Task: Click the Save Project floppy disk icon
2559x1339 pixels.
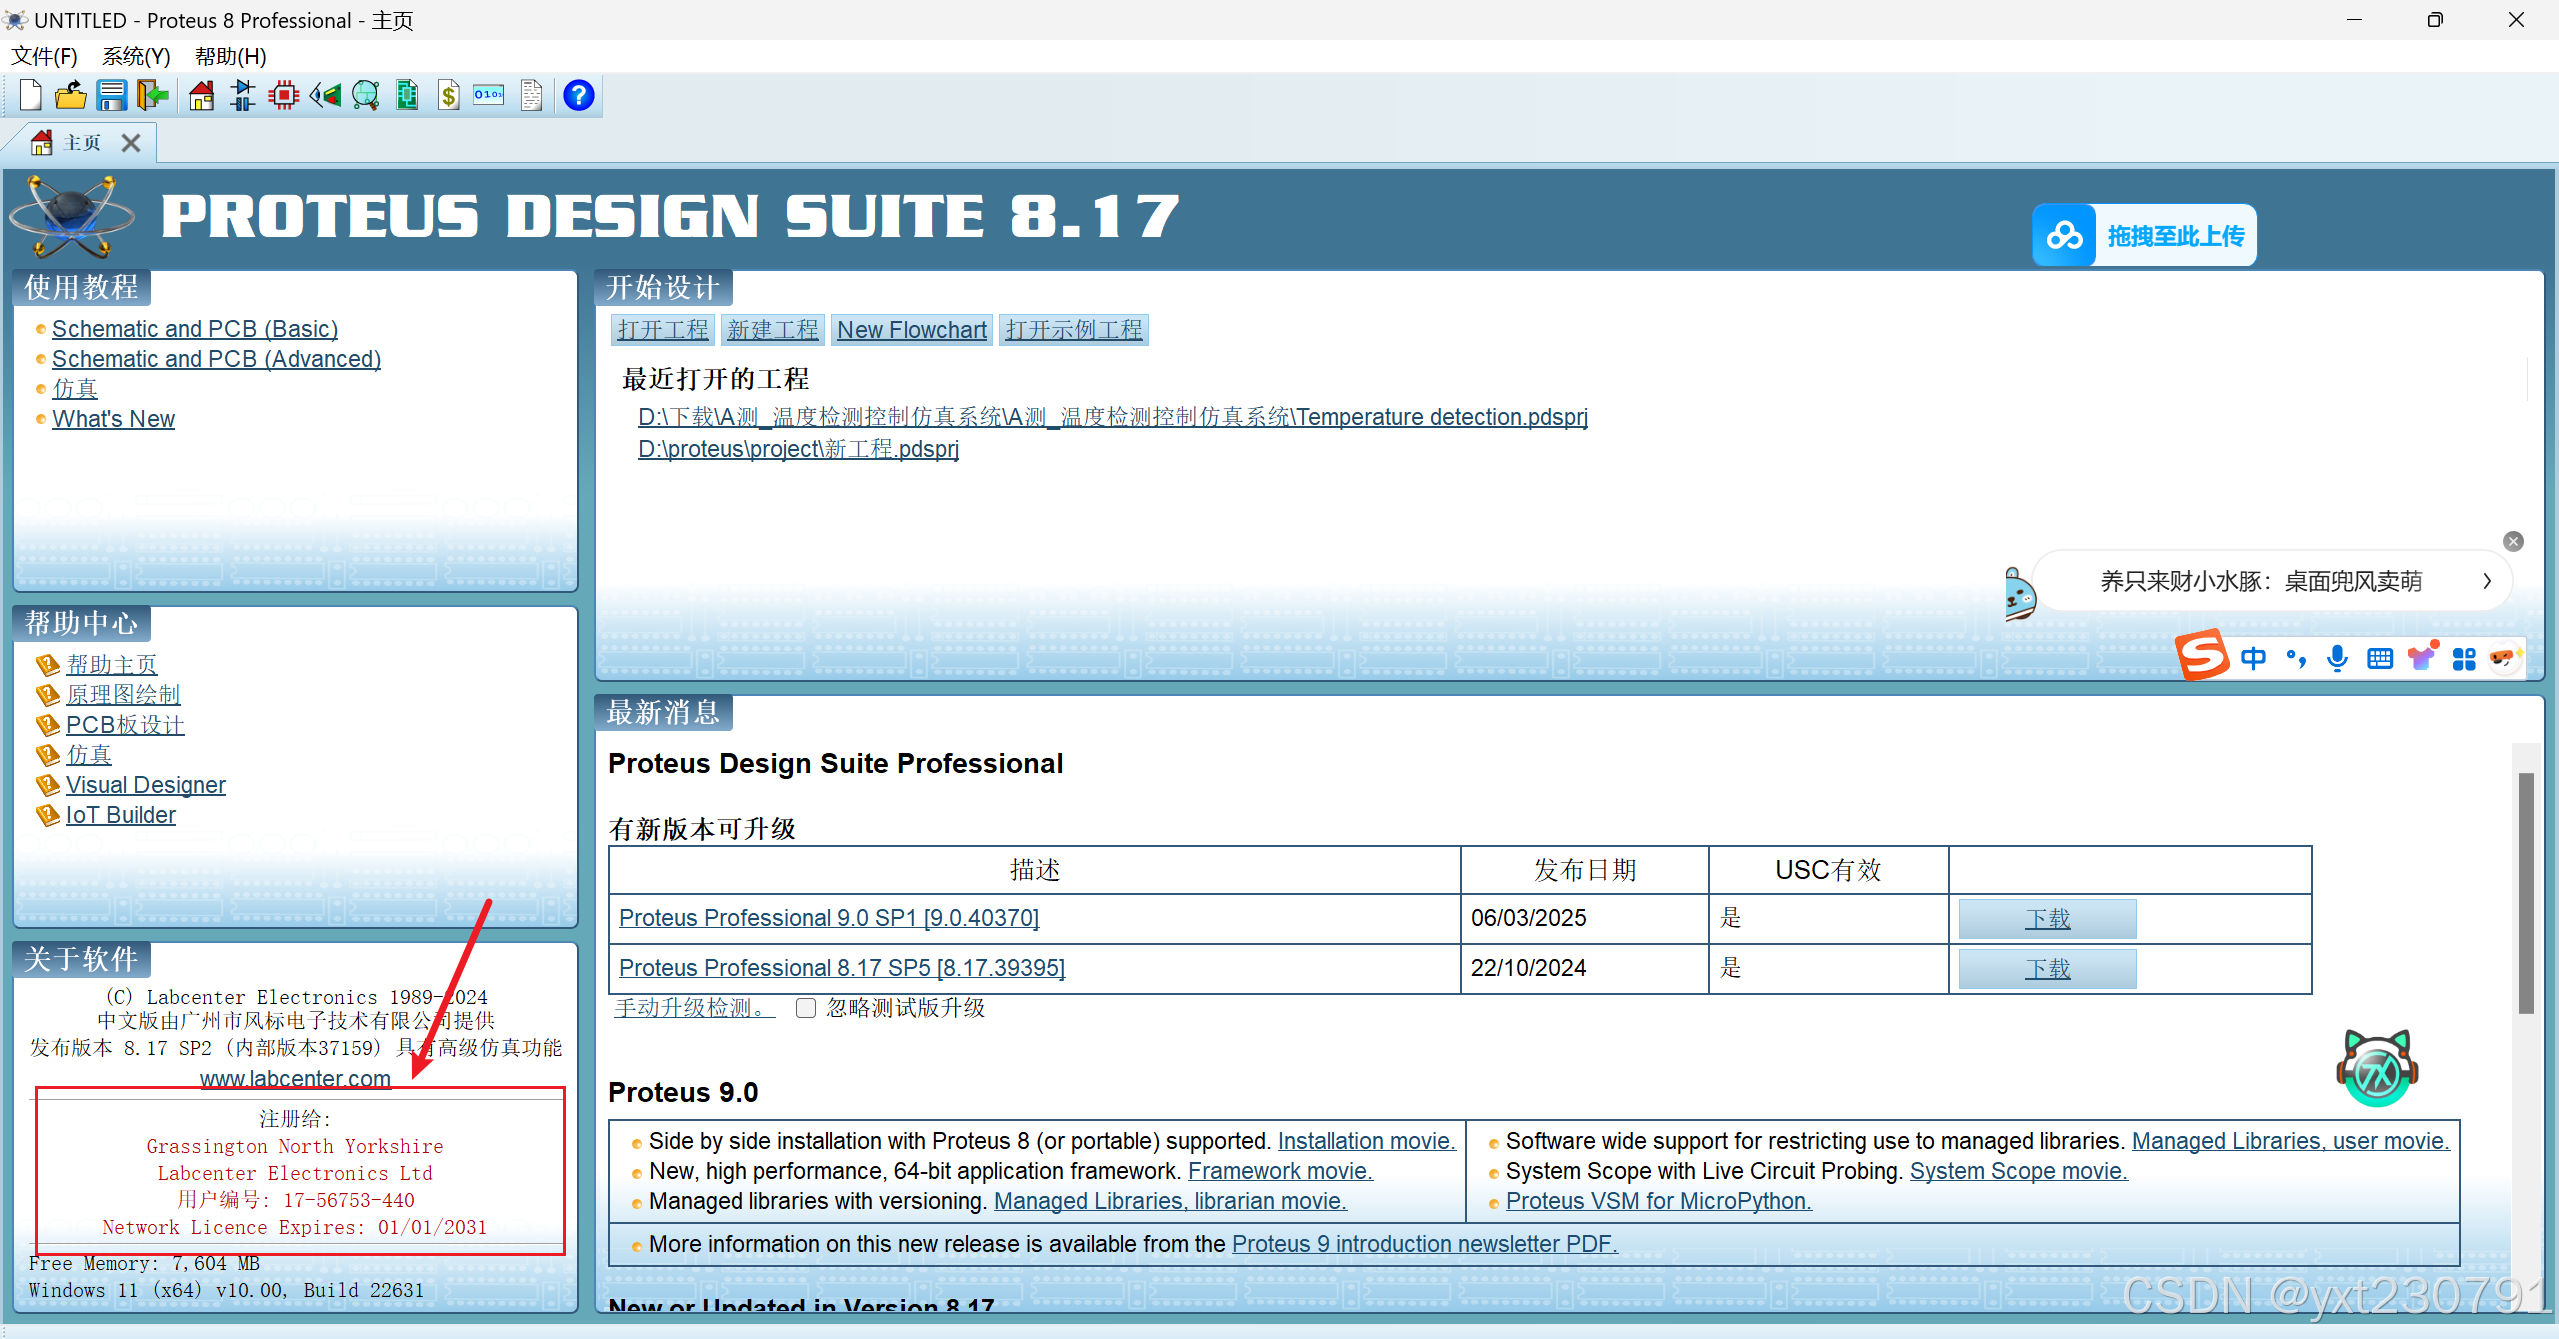Action: click(x=111, y=96)
